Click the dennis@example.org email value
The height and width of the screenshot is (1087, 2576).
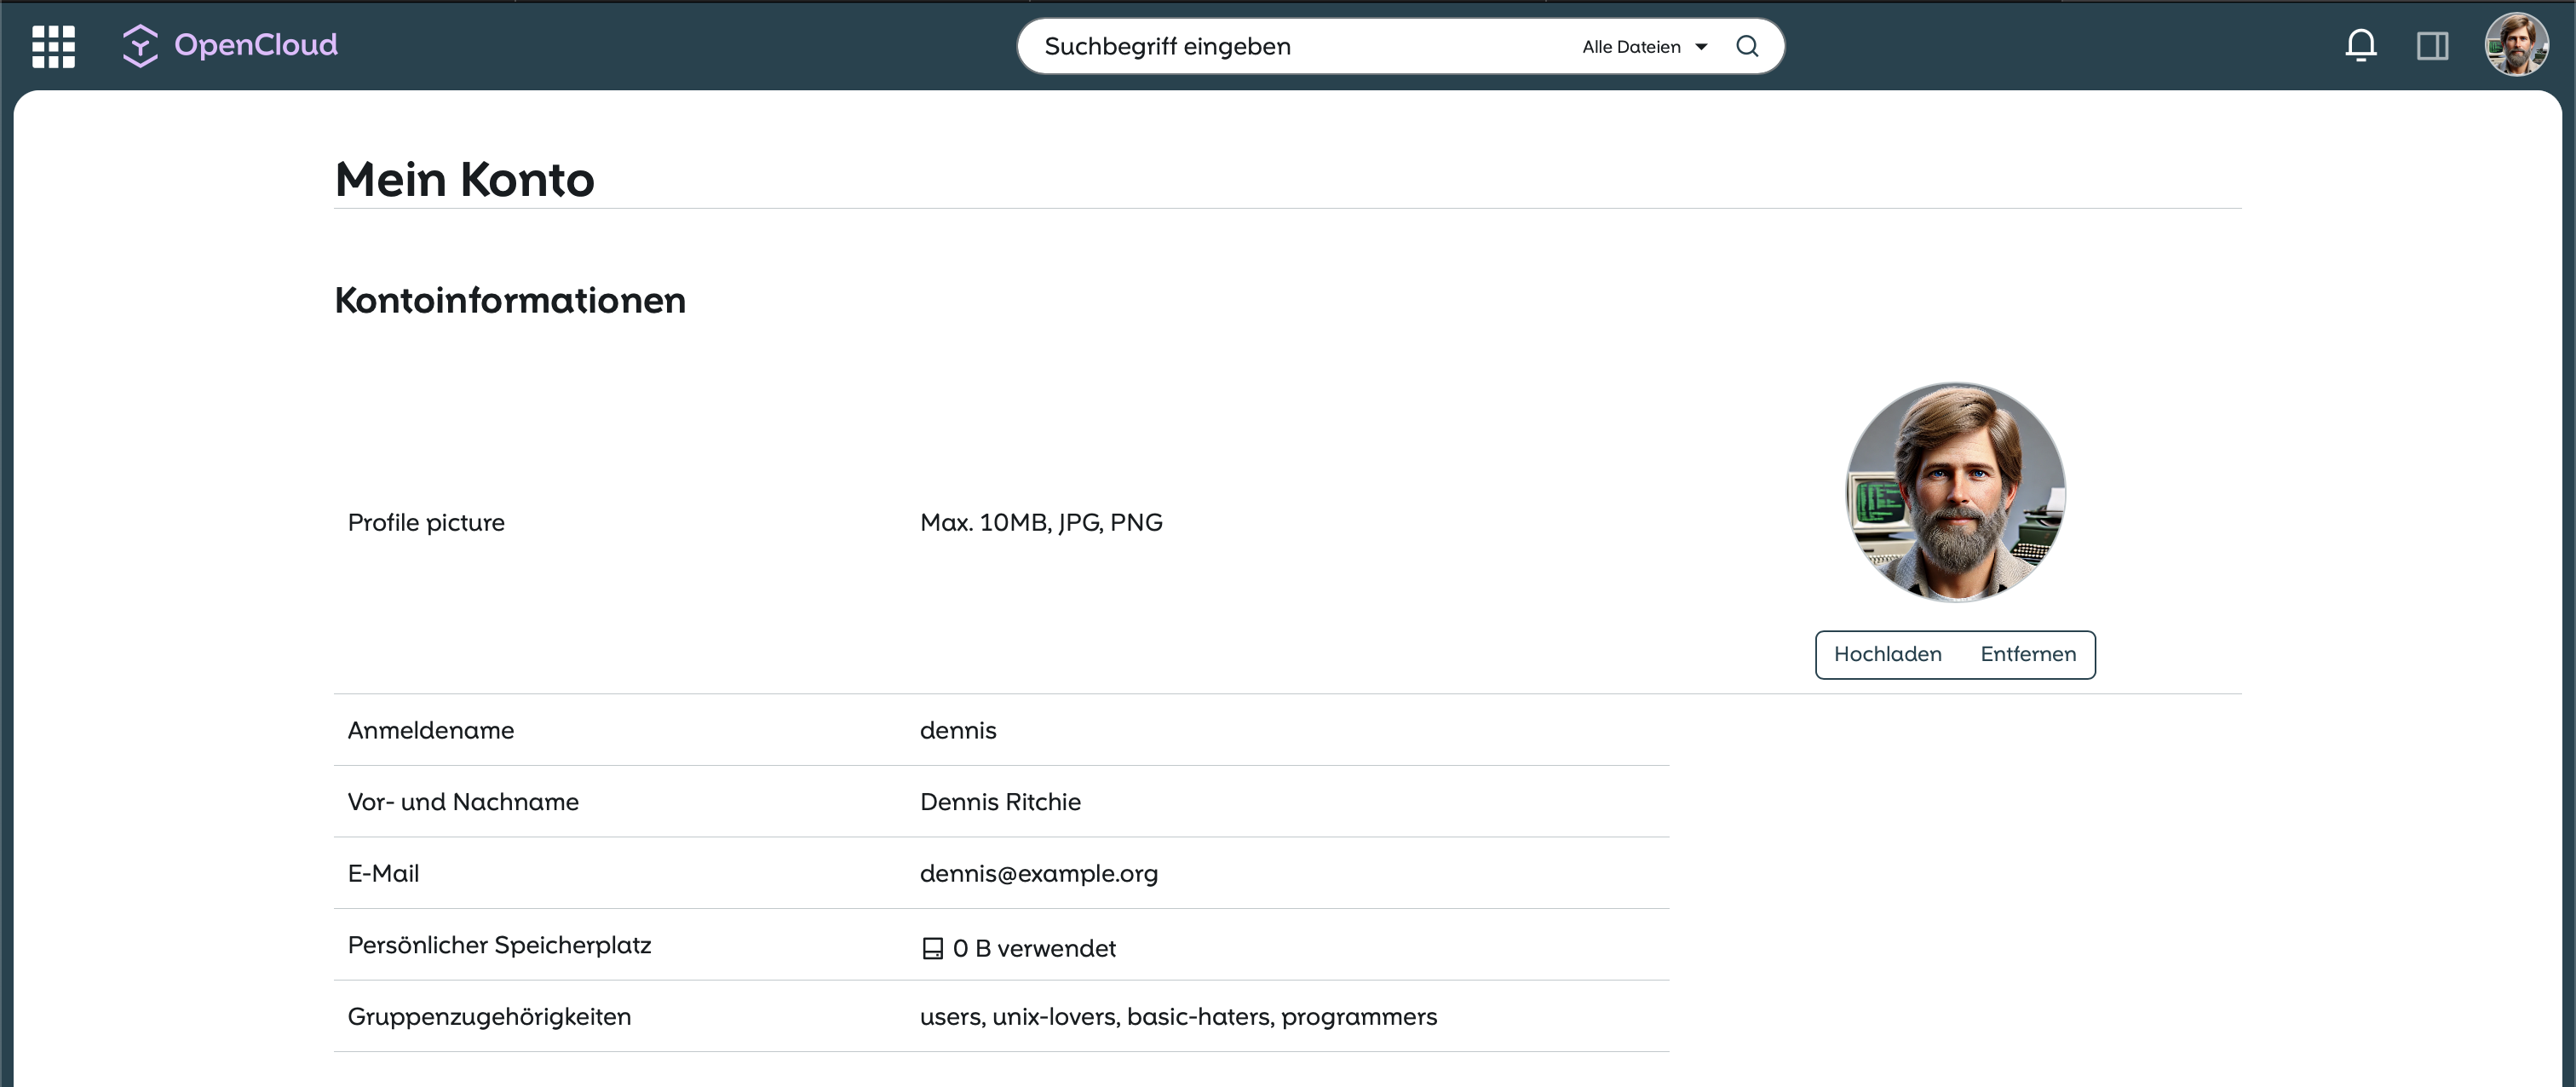click(x=1038, y=873)
